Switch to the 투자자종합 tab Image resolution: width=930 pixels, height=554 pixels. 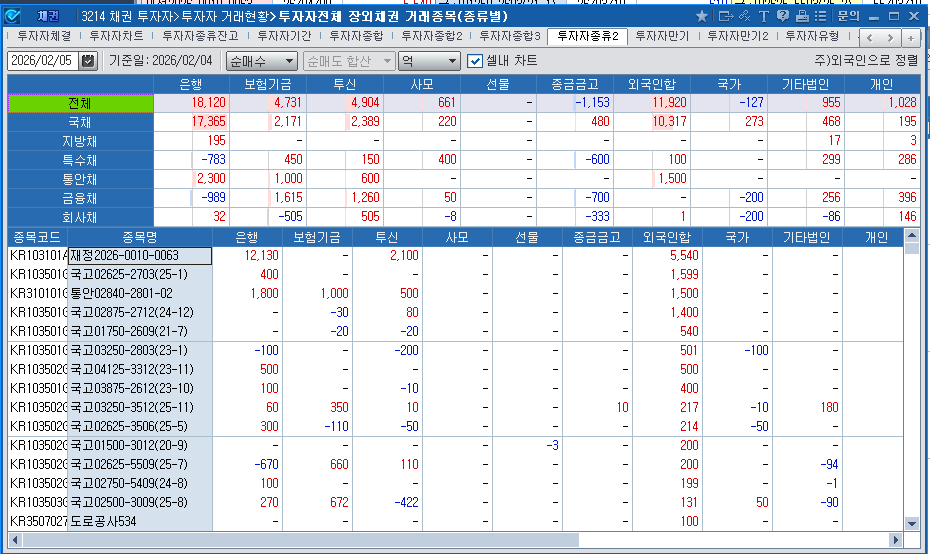tap(356, 37)
